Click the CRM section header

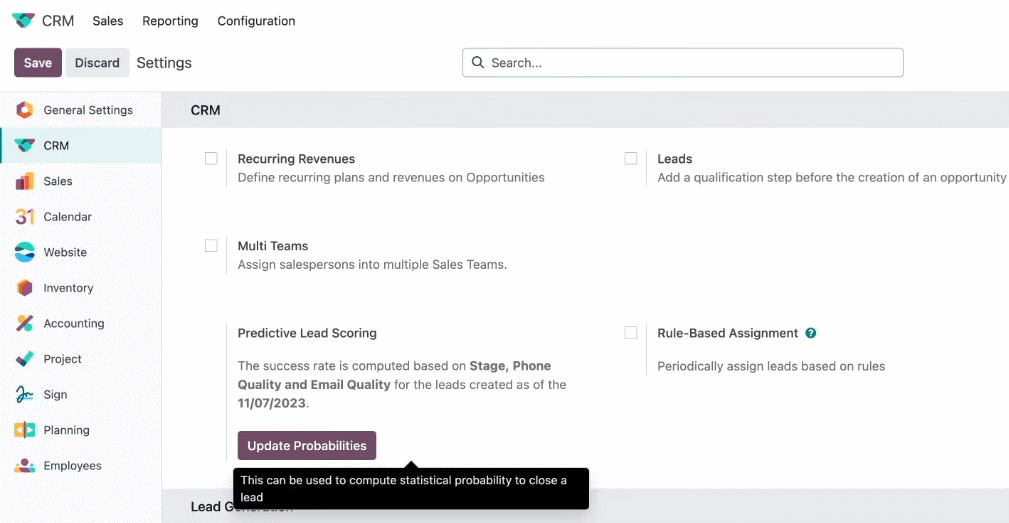click(x=205, y=110)
